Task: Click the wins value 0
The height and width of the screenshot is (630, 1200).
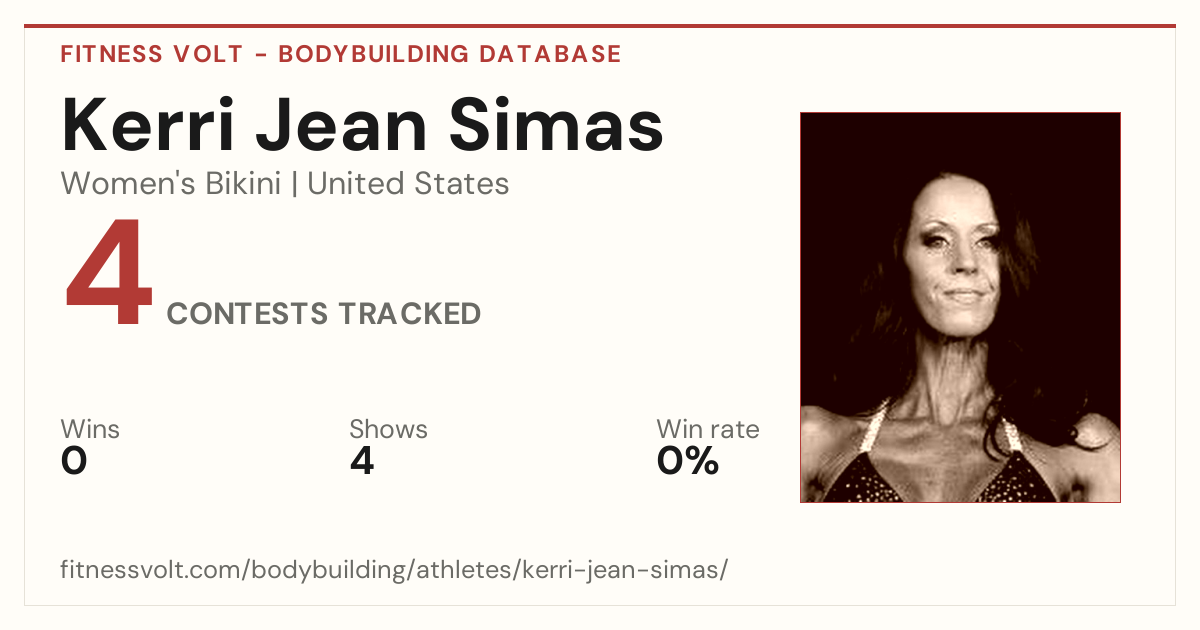Action: pos(74,461)
